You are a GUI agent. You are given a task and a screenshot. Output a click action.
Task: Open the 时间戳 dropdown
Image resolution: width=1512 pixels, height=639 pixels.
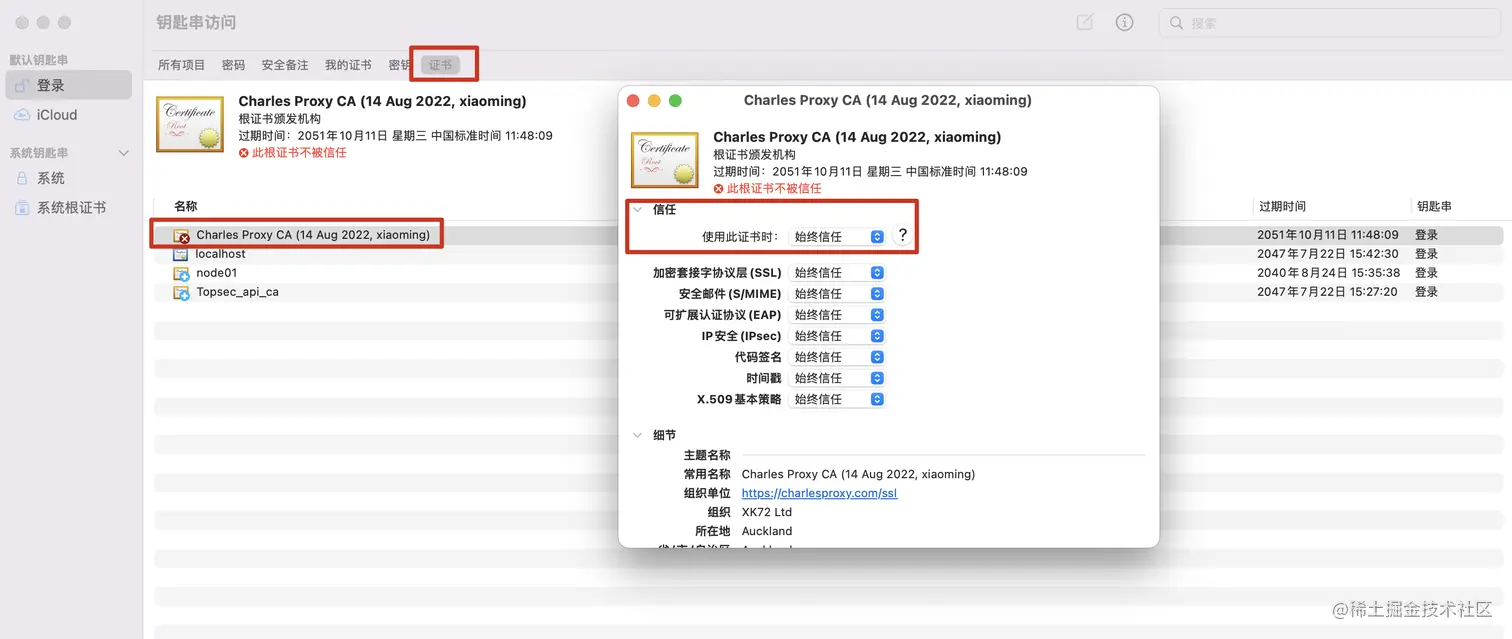click(837, 378)
